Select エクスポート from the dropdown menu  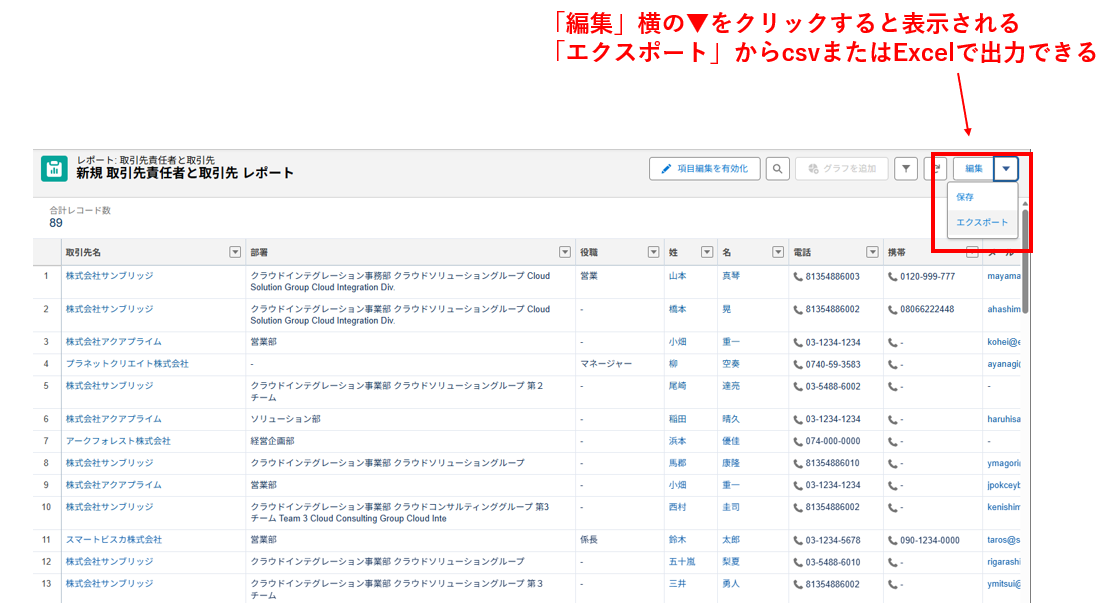tap(982, 222)
